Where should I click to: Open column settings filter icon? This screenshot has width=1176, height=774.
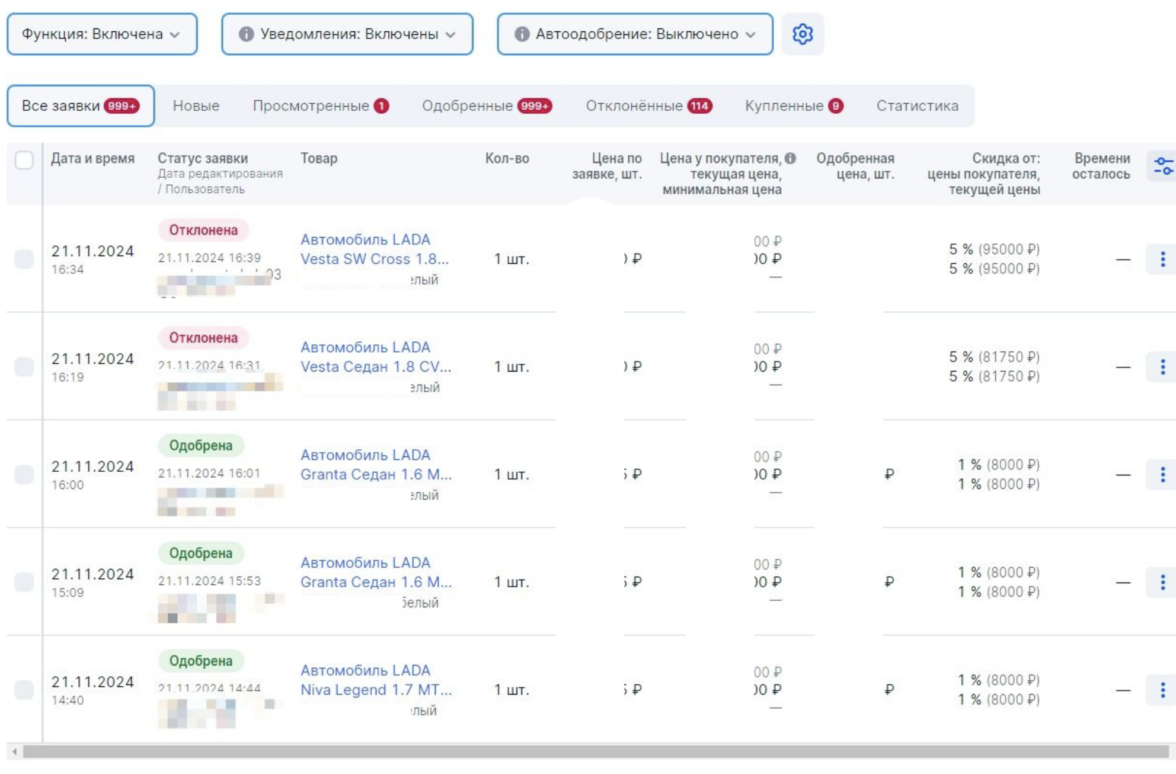(1161, 166)
